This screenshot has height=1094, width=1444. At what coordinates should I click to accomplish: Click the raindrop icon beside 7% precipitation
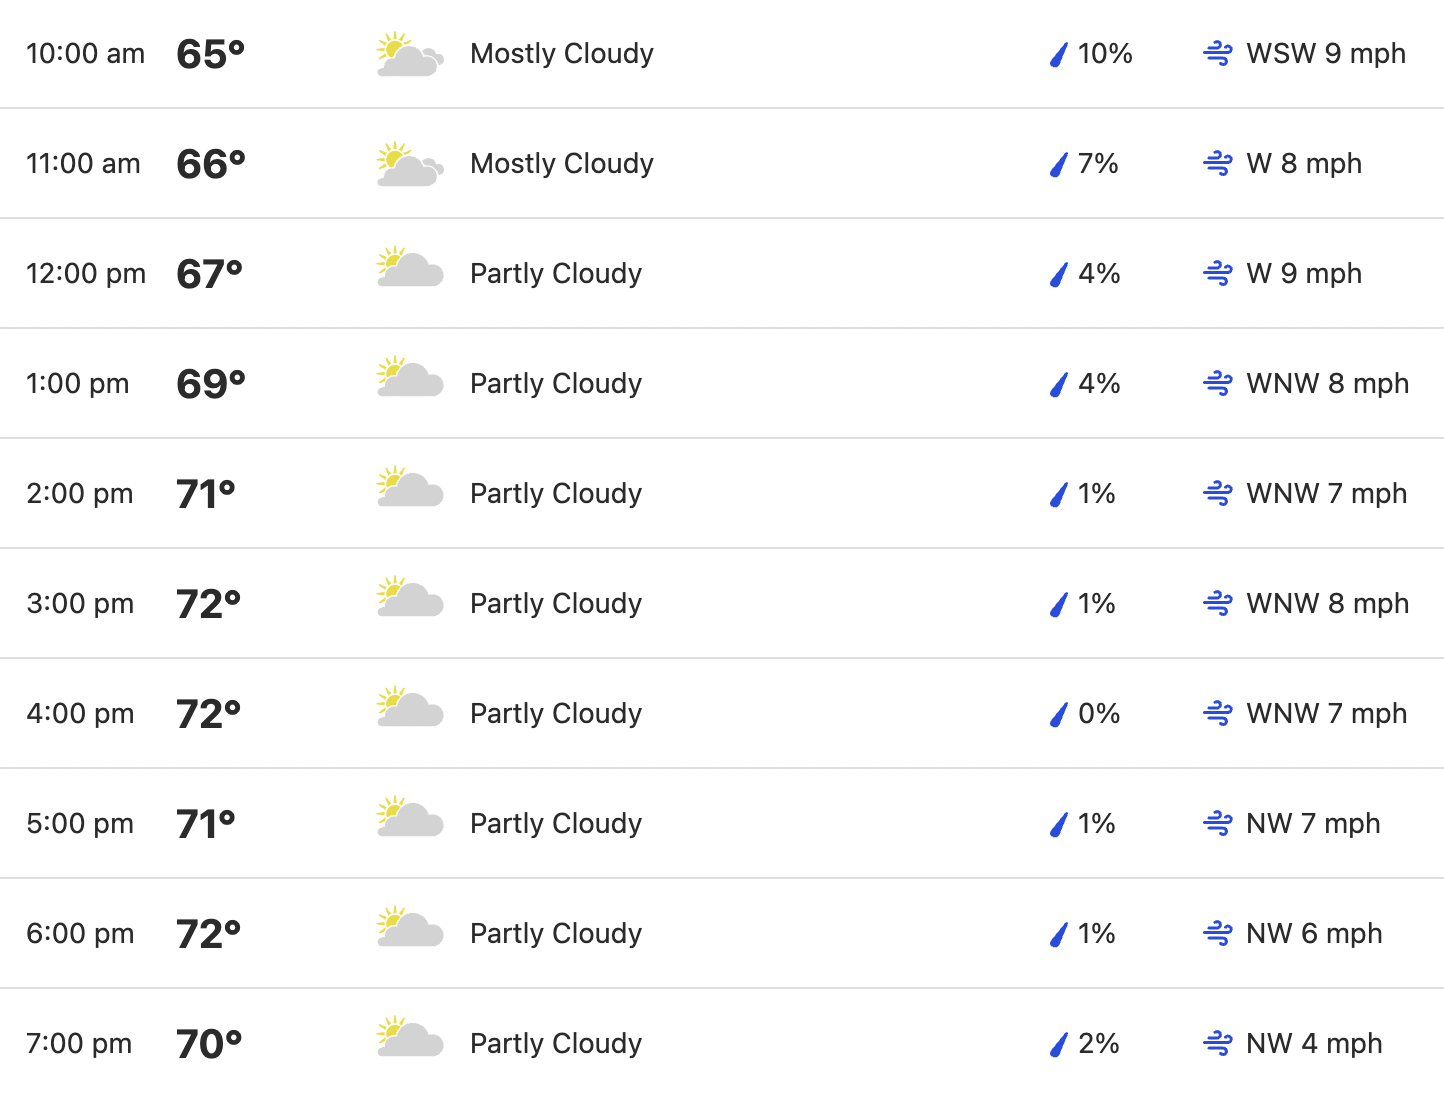click(x=1059, y=164)
